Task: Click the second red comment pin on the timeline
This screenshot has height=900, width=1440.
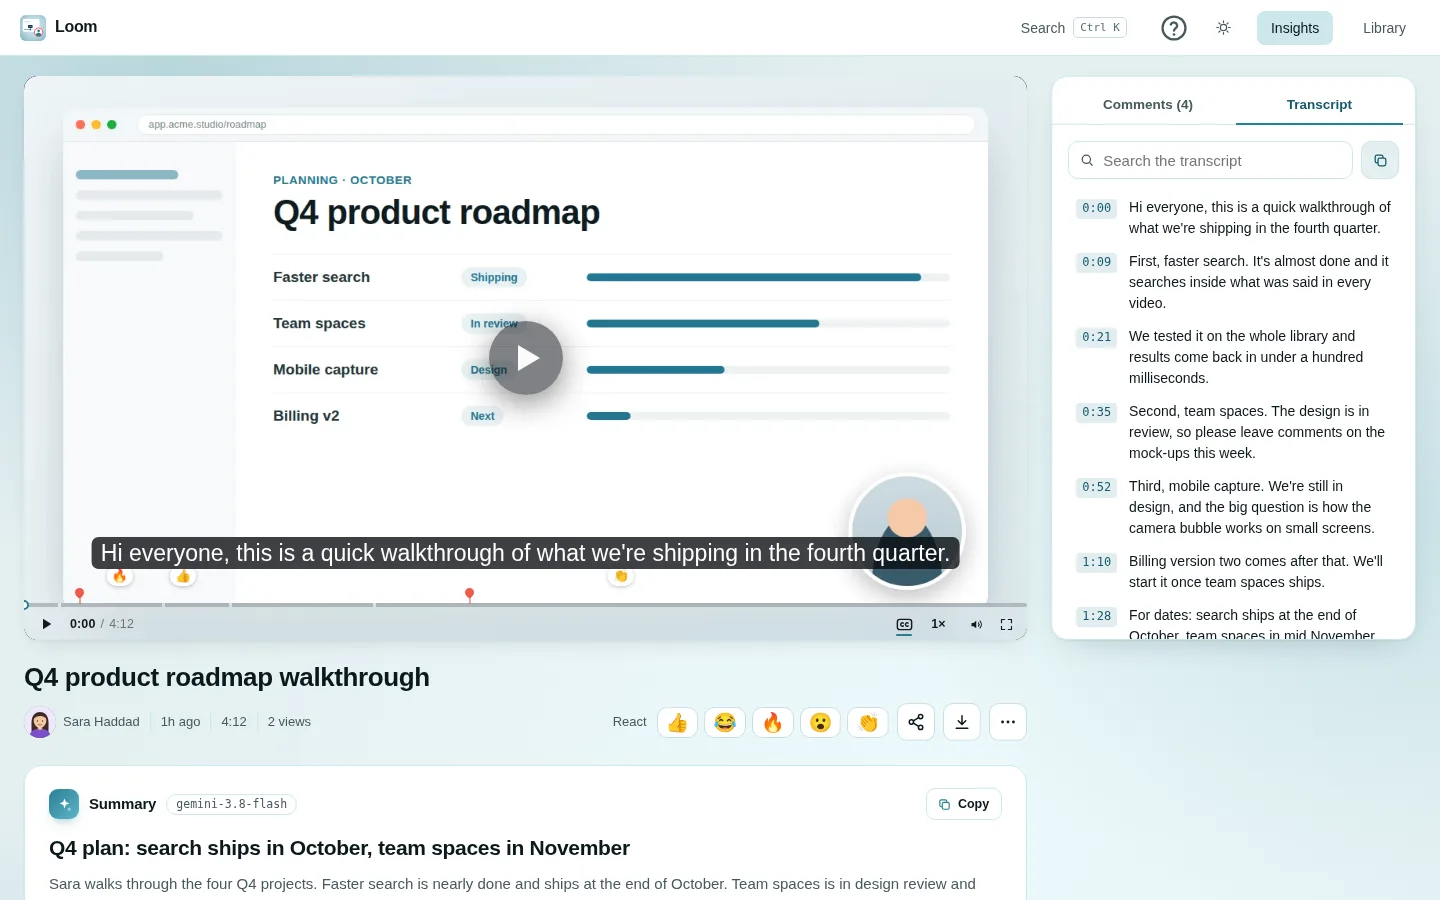Action: (x=469, y=595)
